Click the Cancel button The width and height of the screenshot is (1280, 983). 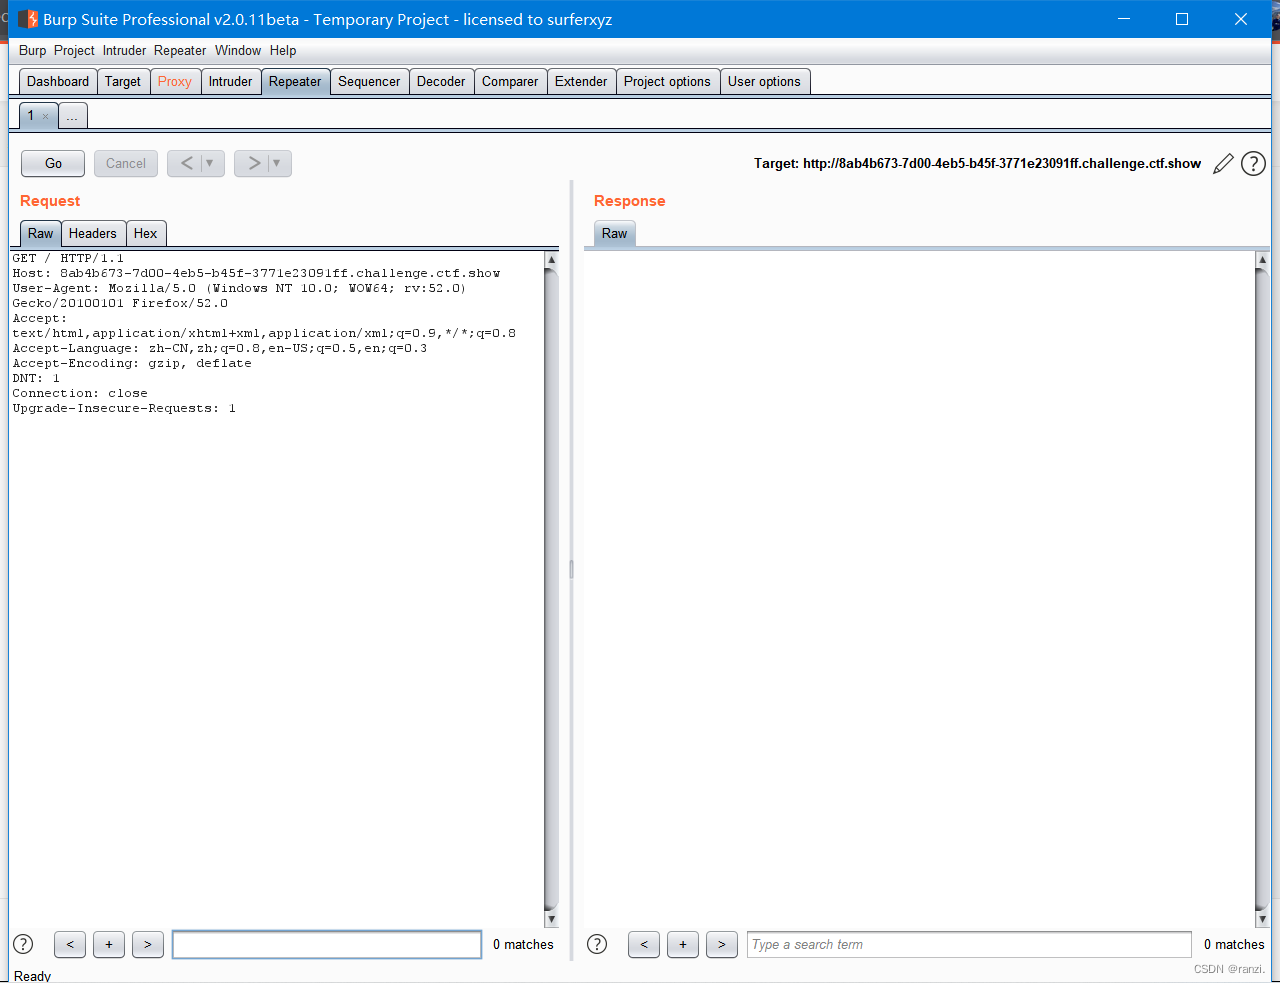[x=126, y=163]
